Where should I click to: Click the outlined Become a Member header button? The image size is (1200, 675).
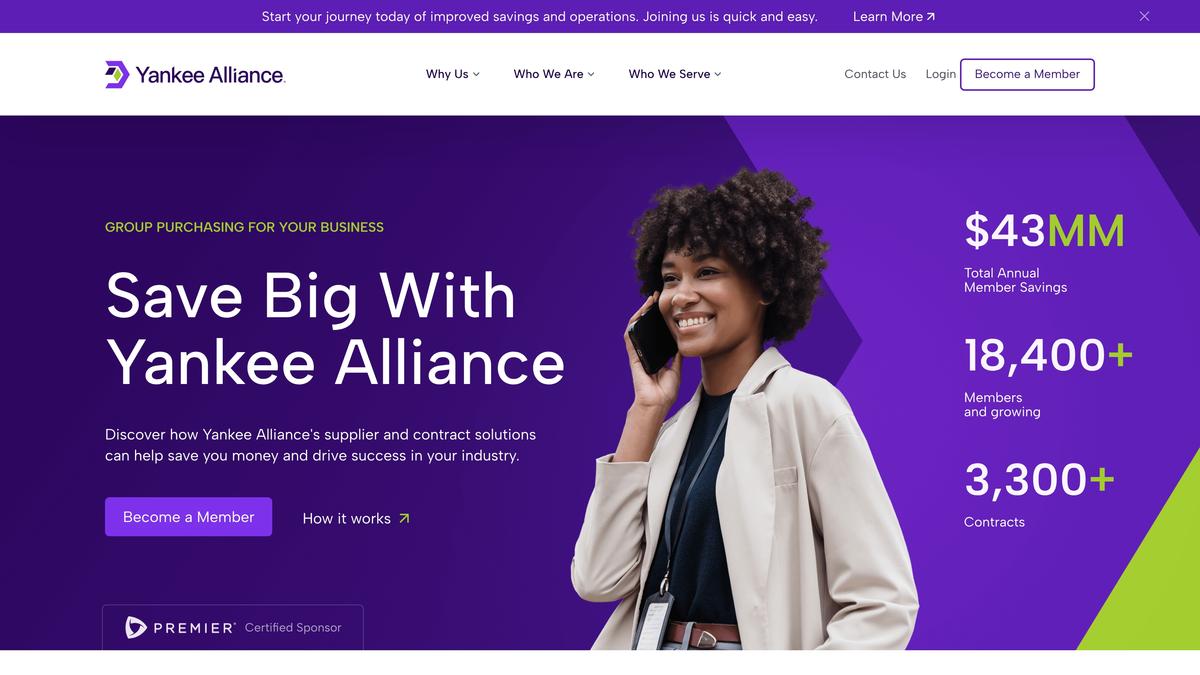1027,74
